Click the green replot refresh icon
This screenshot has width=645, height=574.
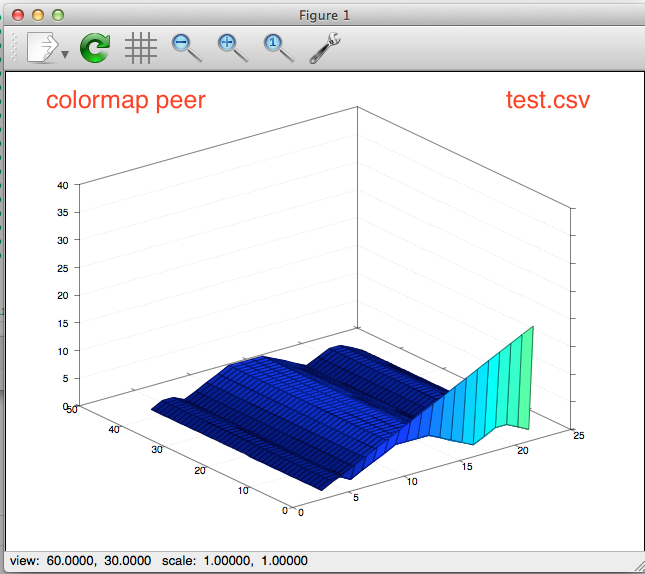coord(95,48)
